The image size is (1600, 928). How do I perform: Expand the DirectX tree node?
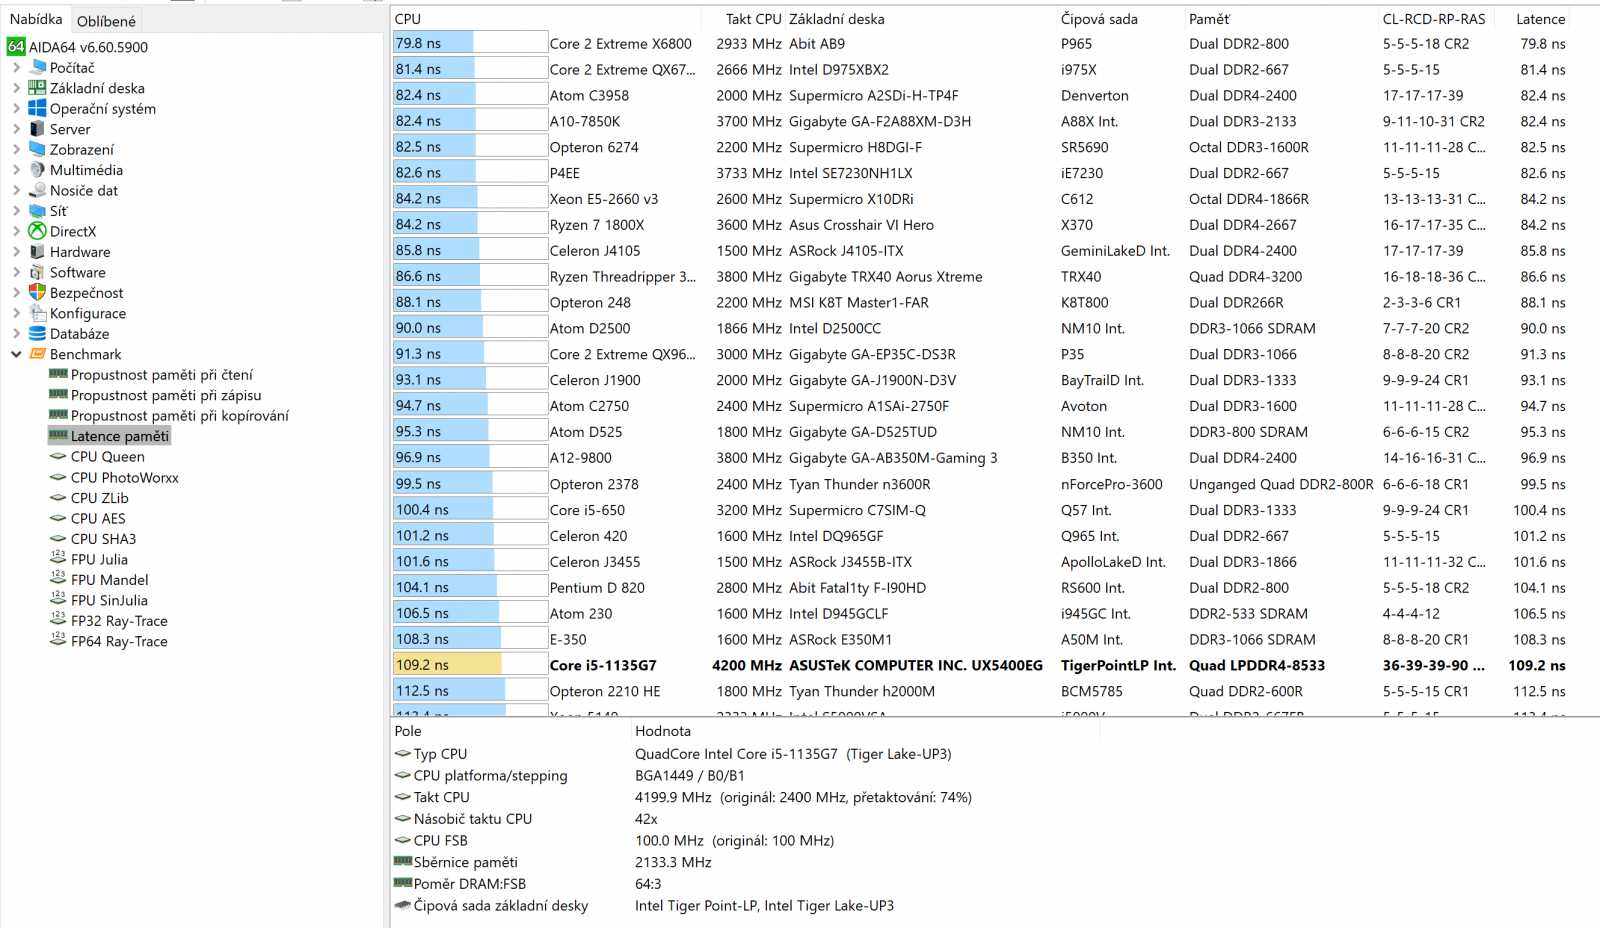[16, 231]
